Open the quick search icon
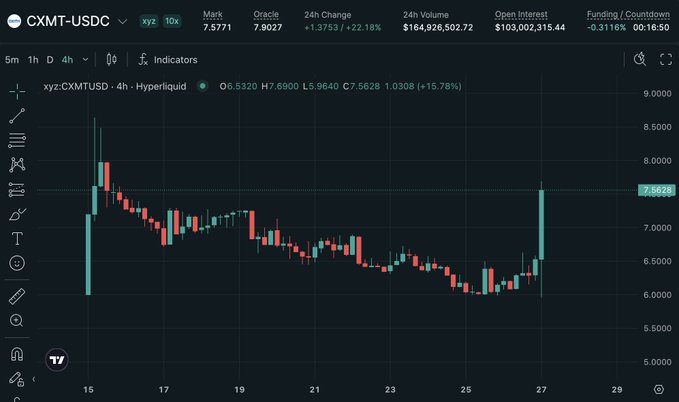Screen dimensions: 679x402 pyautogui.click(x=640, y=59)
